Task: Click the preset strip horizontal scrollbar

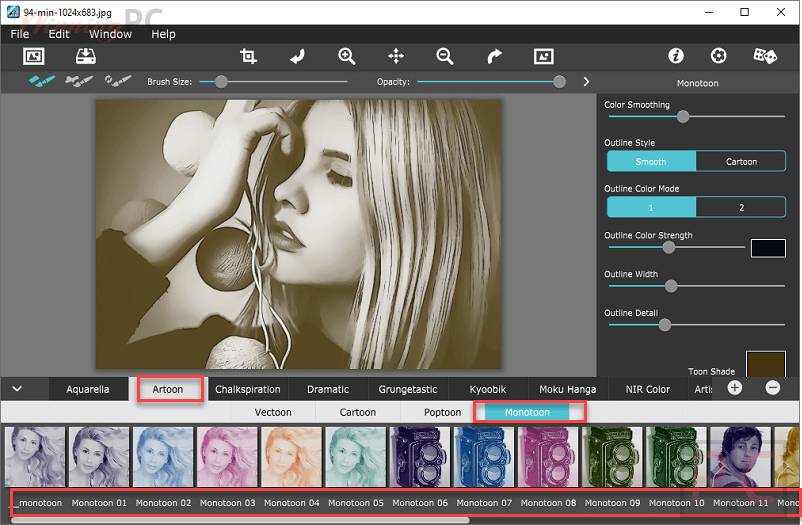Action: (x=240, y=520)
